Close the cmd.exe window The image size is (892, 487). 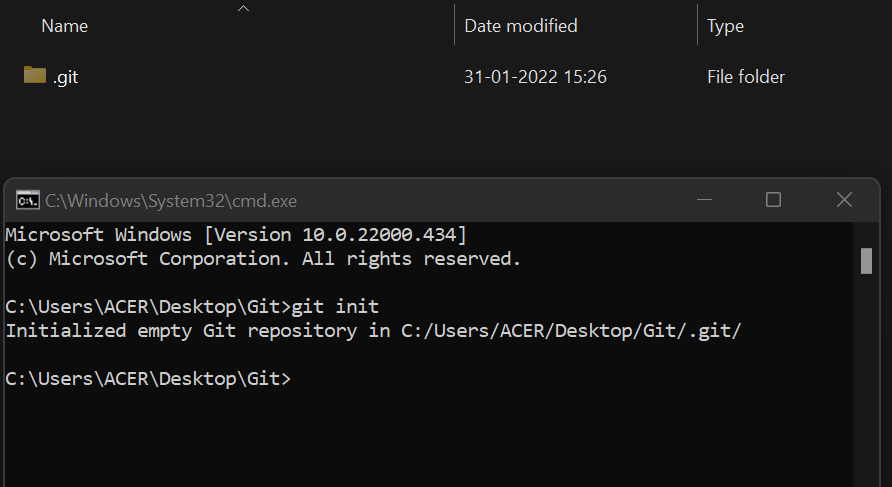click(x=844, y=200)
